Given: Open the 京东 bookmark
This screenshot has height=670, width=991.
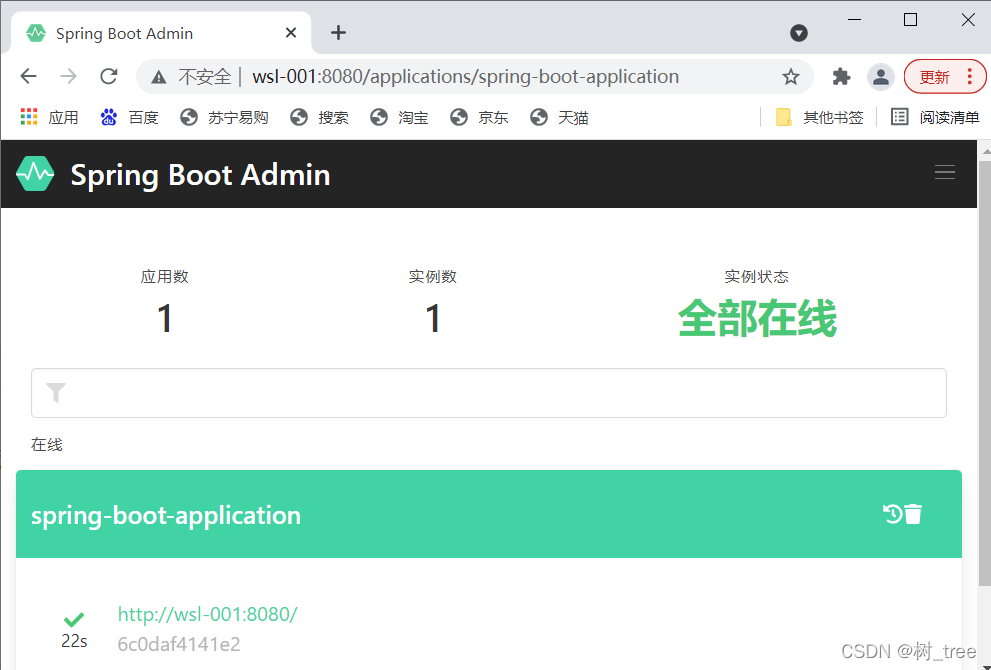Looking at the screenshot, I should [479, 117].
